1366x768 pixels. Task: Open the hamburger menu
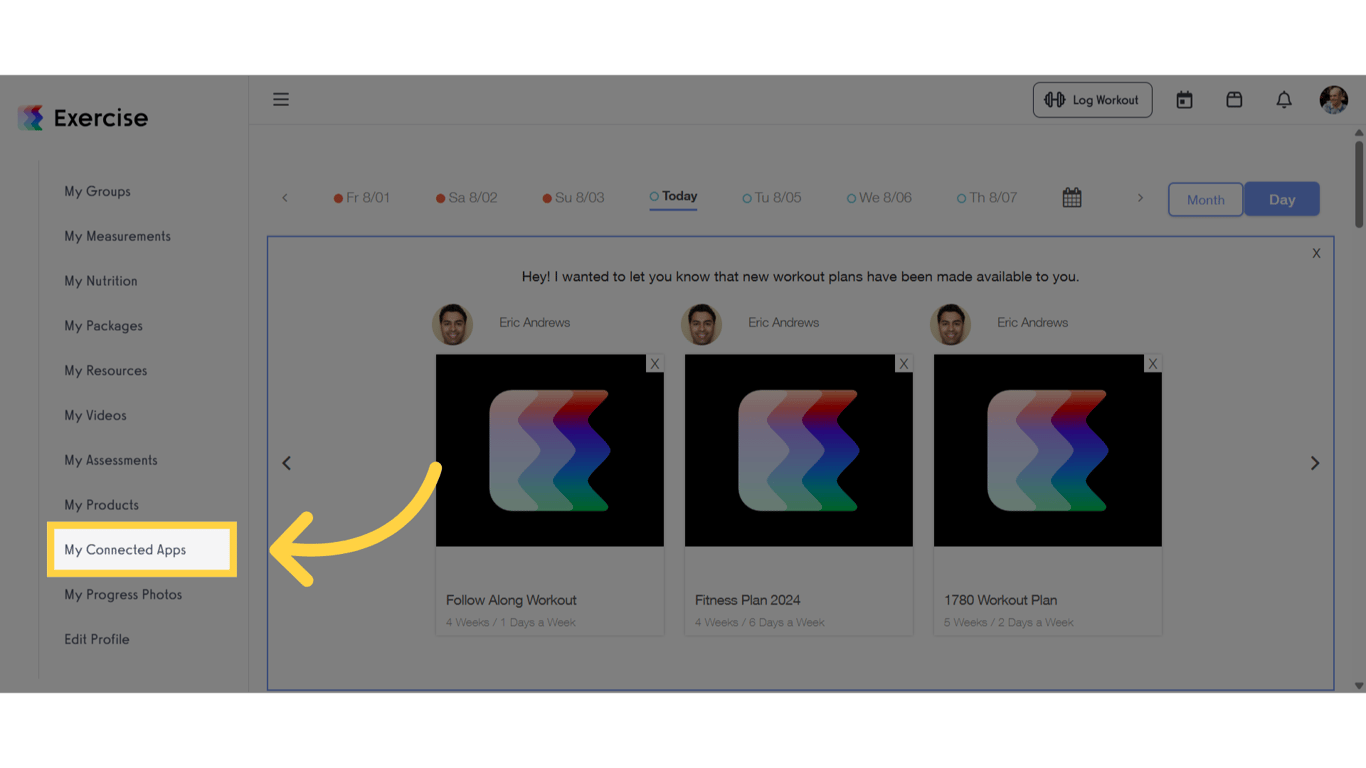[281, 99]
